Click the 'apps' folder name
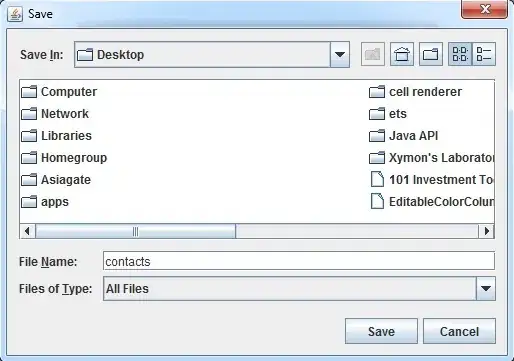This screenshot has height=361, width=514. [55, 202]
